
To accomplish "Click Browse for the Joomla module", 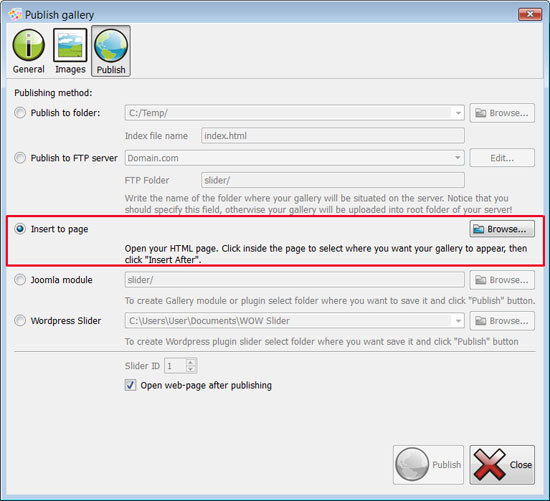I will [x=502, y=280].
